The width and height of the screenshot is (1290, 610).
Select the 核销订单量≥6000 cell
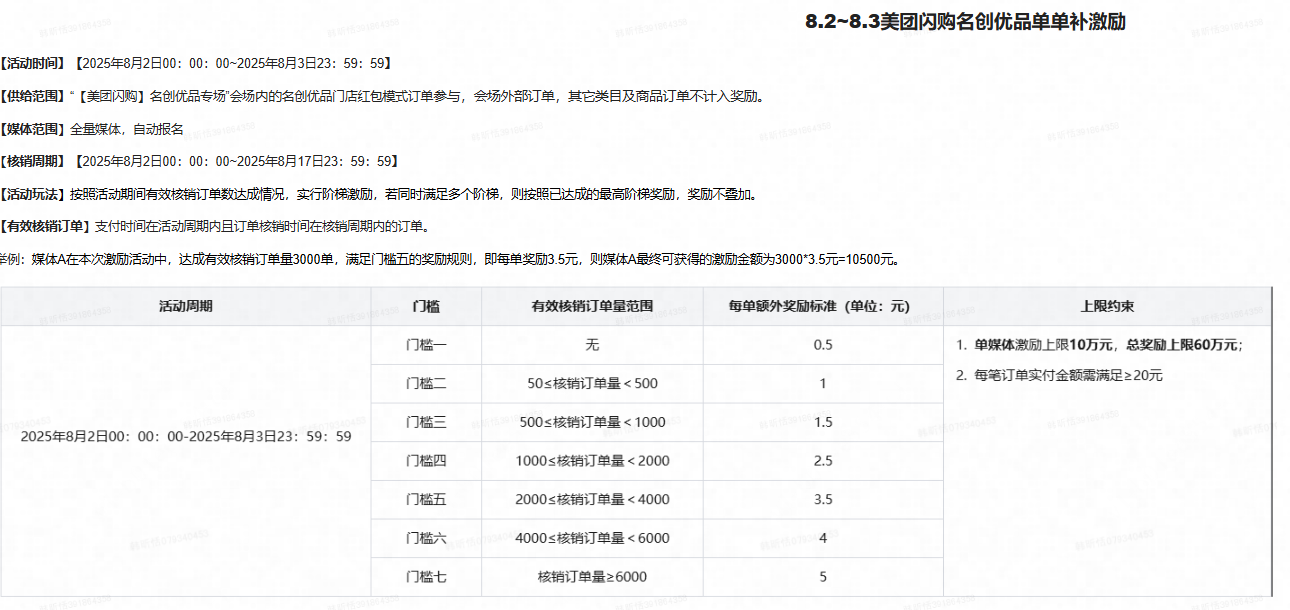click(x=592, y=577)
